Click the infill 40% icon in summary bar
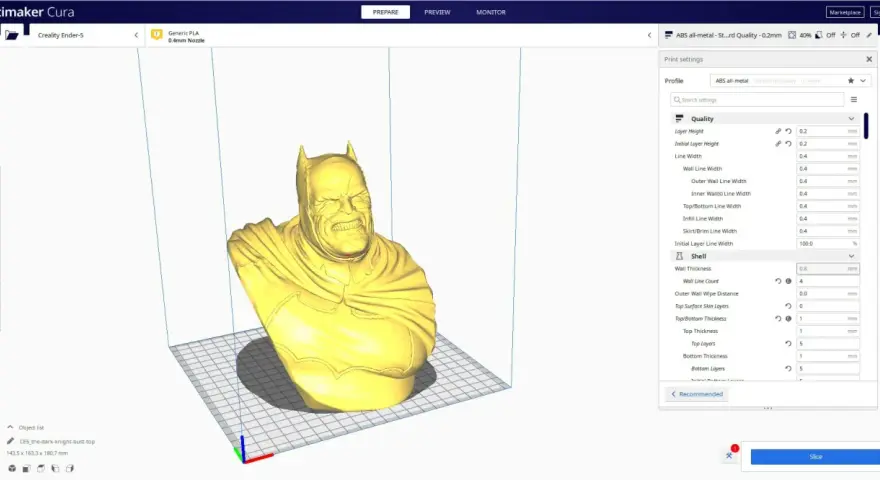The height and width of the screenshot is (480, 880). [792, 35]
